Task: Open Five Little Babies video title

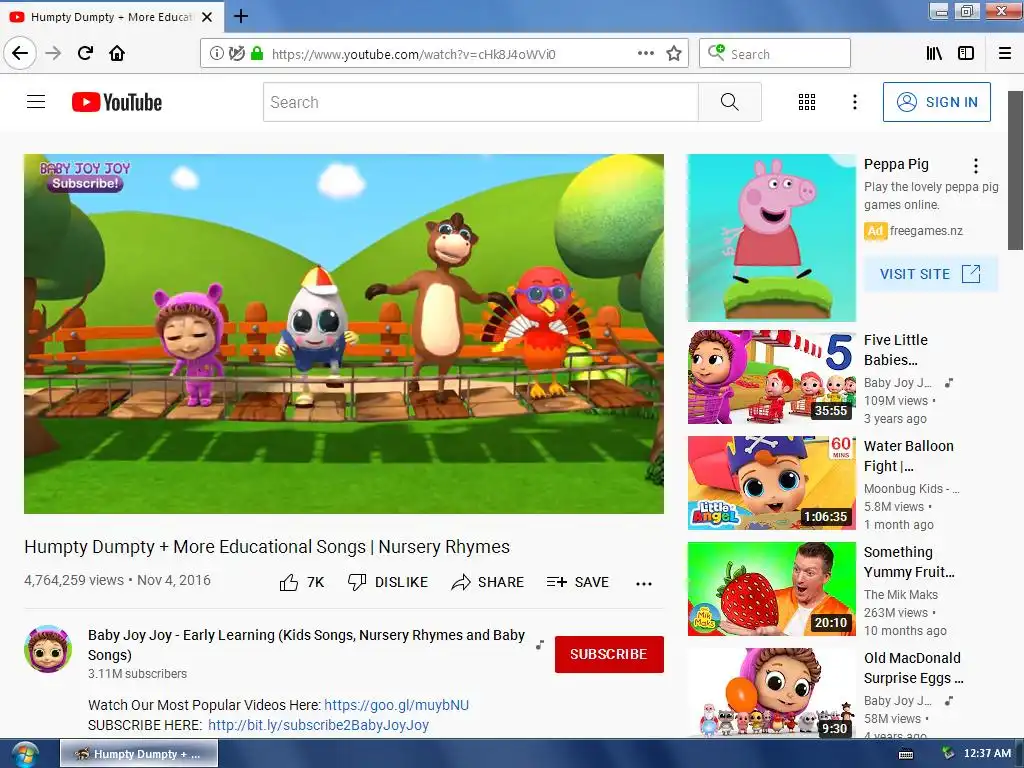Action: pyautogui.click(x=895, y=349)
